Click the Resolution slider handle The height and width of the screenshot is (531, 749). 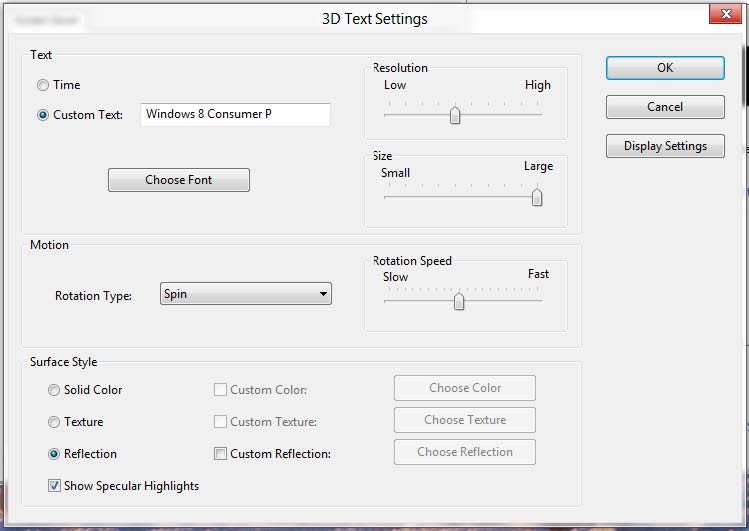(x=455, y=115)
